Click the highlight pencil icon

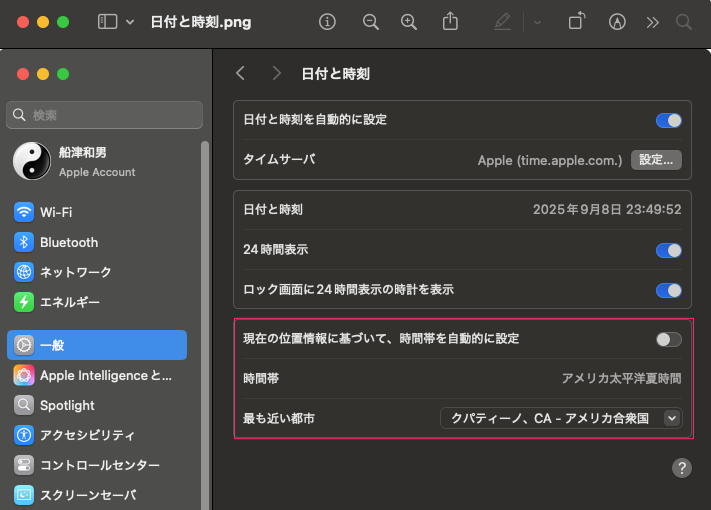pyautogui.click(x=502, y=22)
